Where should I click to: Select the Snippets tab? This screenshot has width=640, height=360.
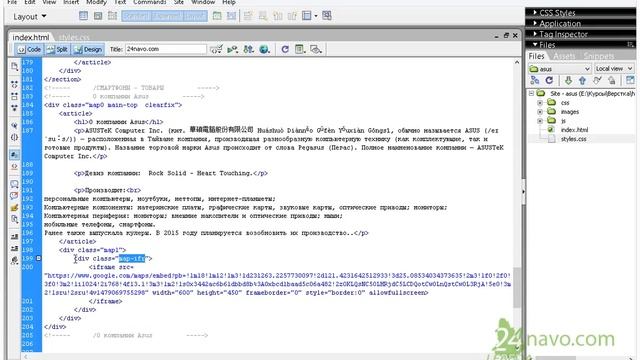point(599,56)
